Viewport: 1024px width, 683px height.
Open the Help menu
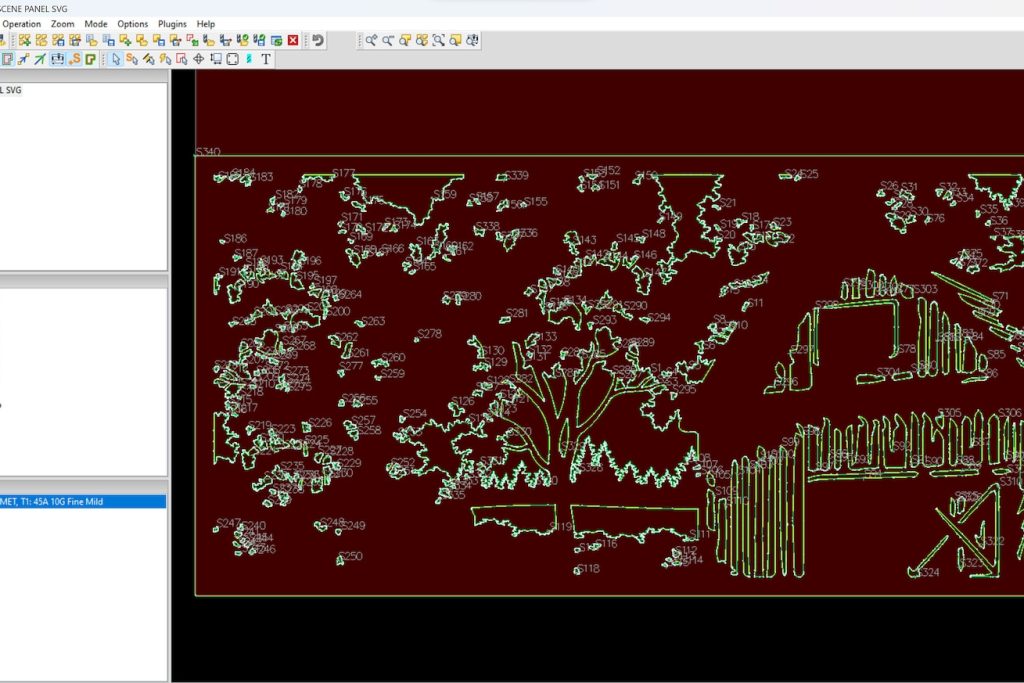coord(205,23)
